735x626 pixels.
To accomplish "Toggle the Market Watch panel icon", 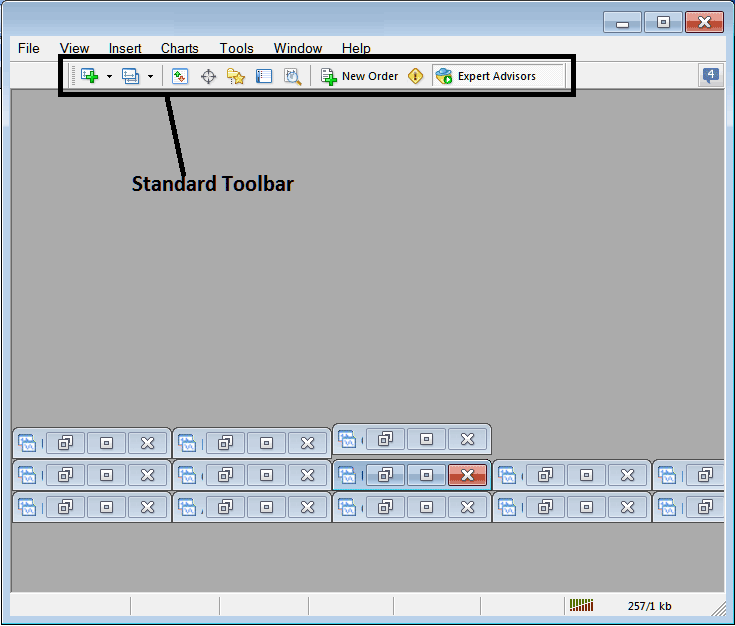I will [x=180, y=76].
